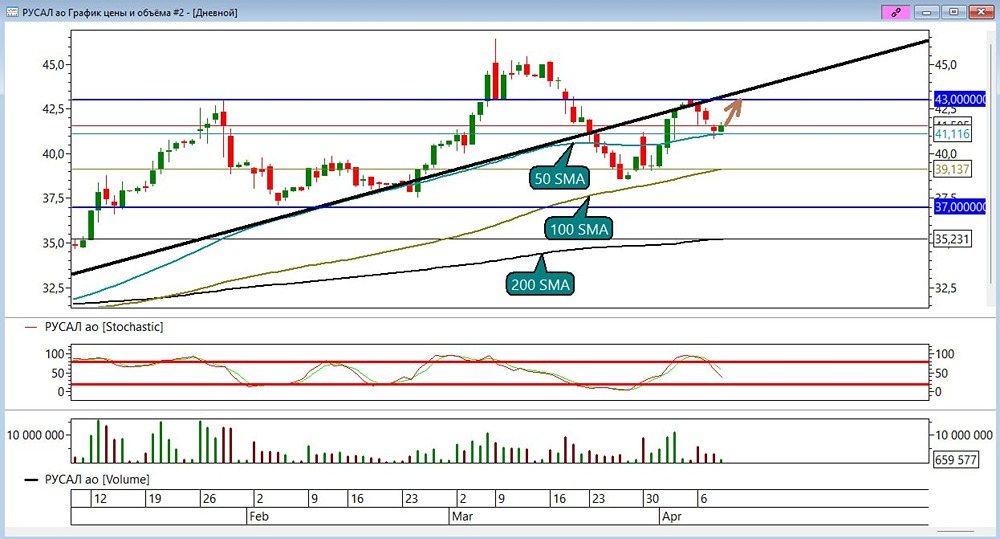Viewport: 1000px width, 539px height.
Task: Click the 41,116 moving average value tag
Action: pos(952,133)
